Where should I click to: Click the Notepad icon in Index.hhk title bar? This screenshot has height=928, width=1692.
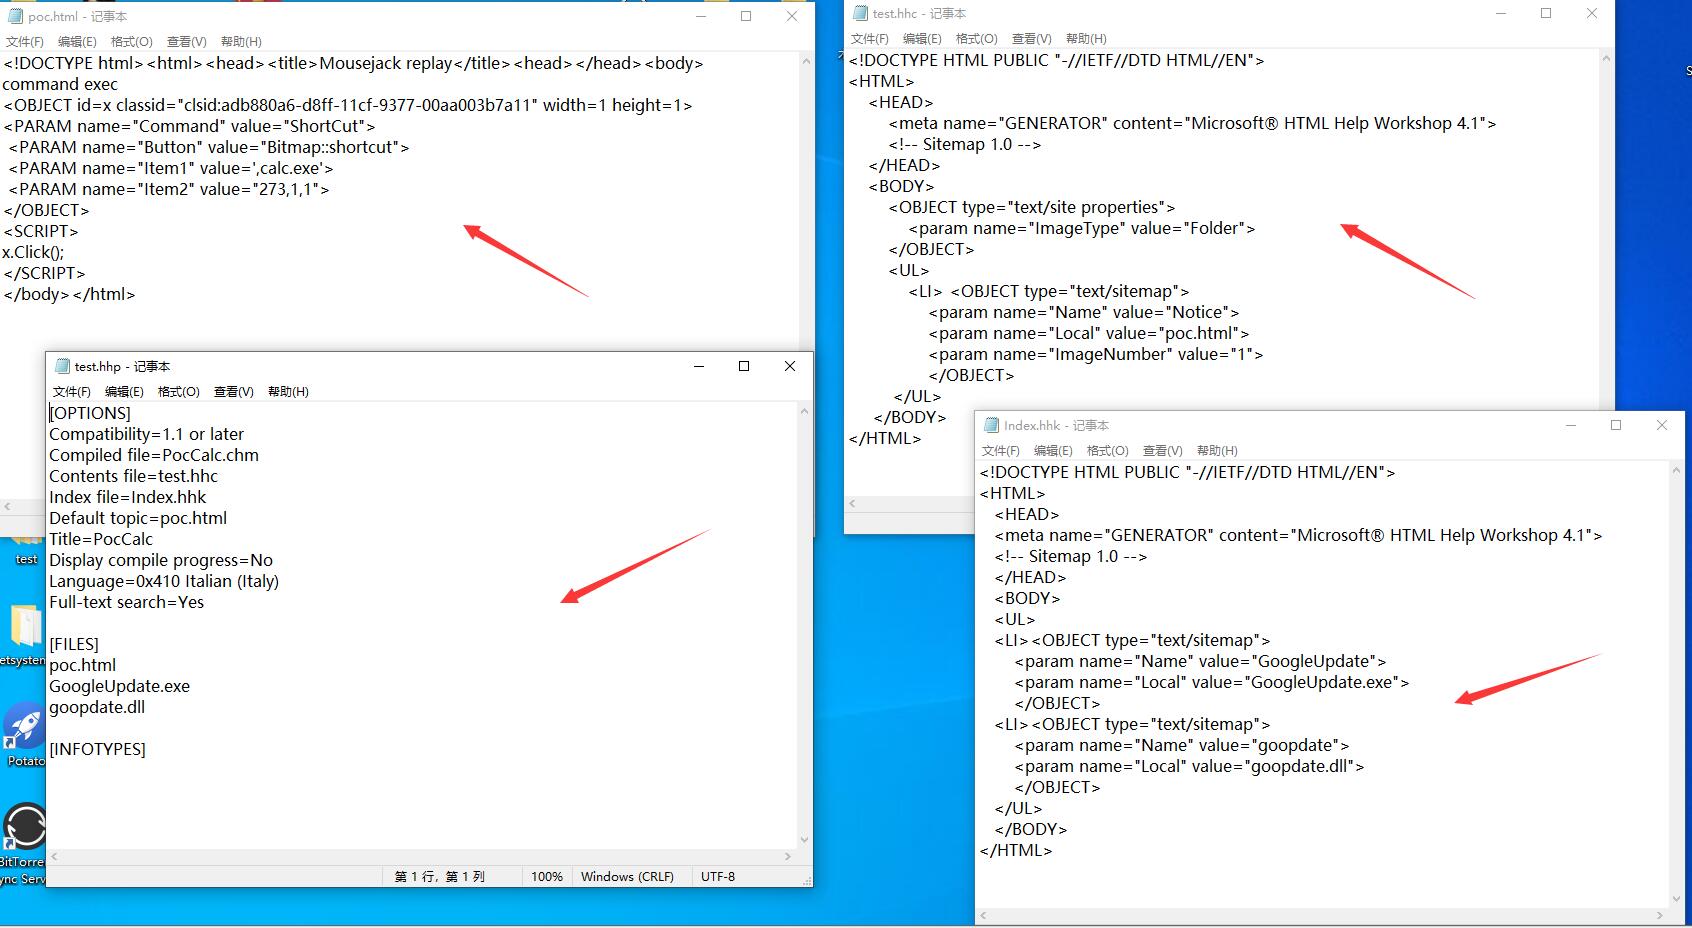[991, 425]
